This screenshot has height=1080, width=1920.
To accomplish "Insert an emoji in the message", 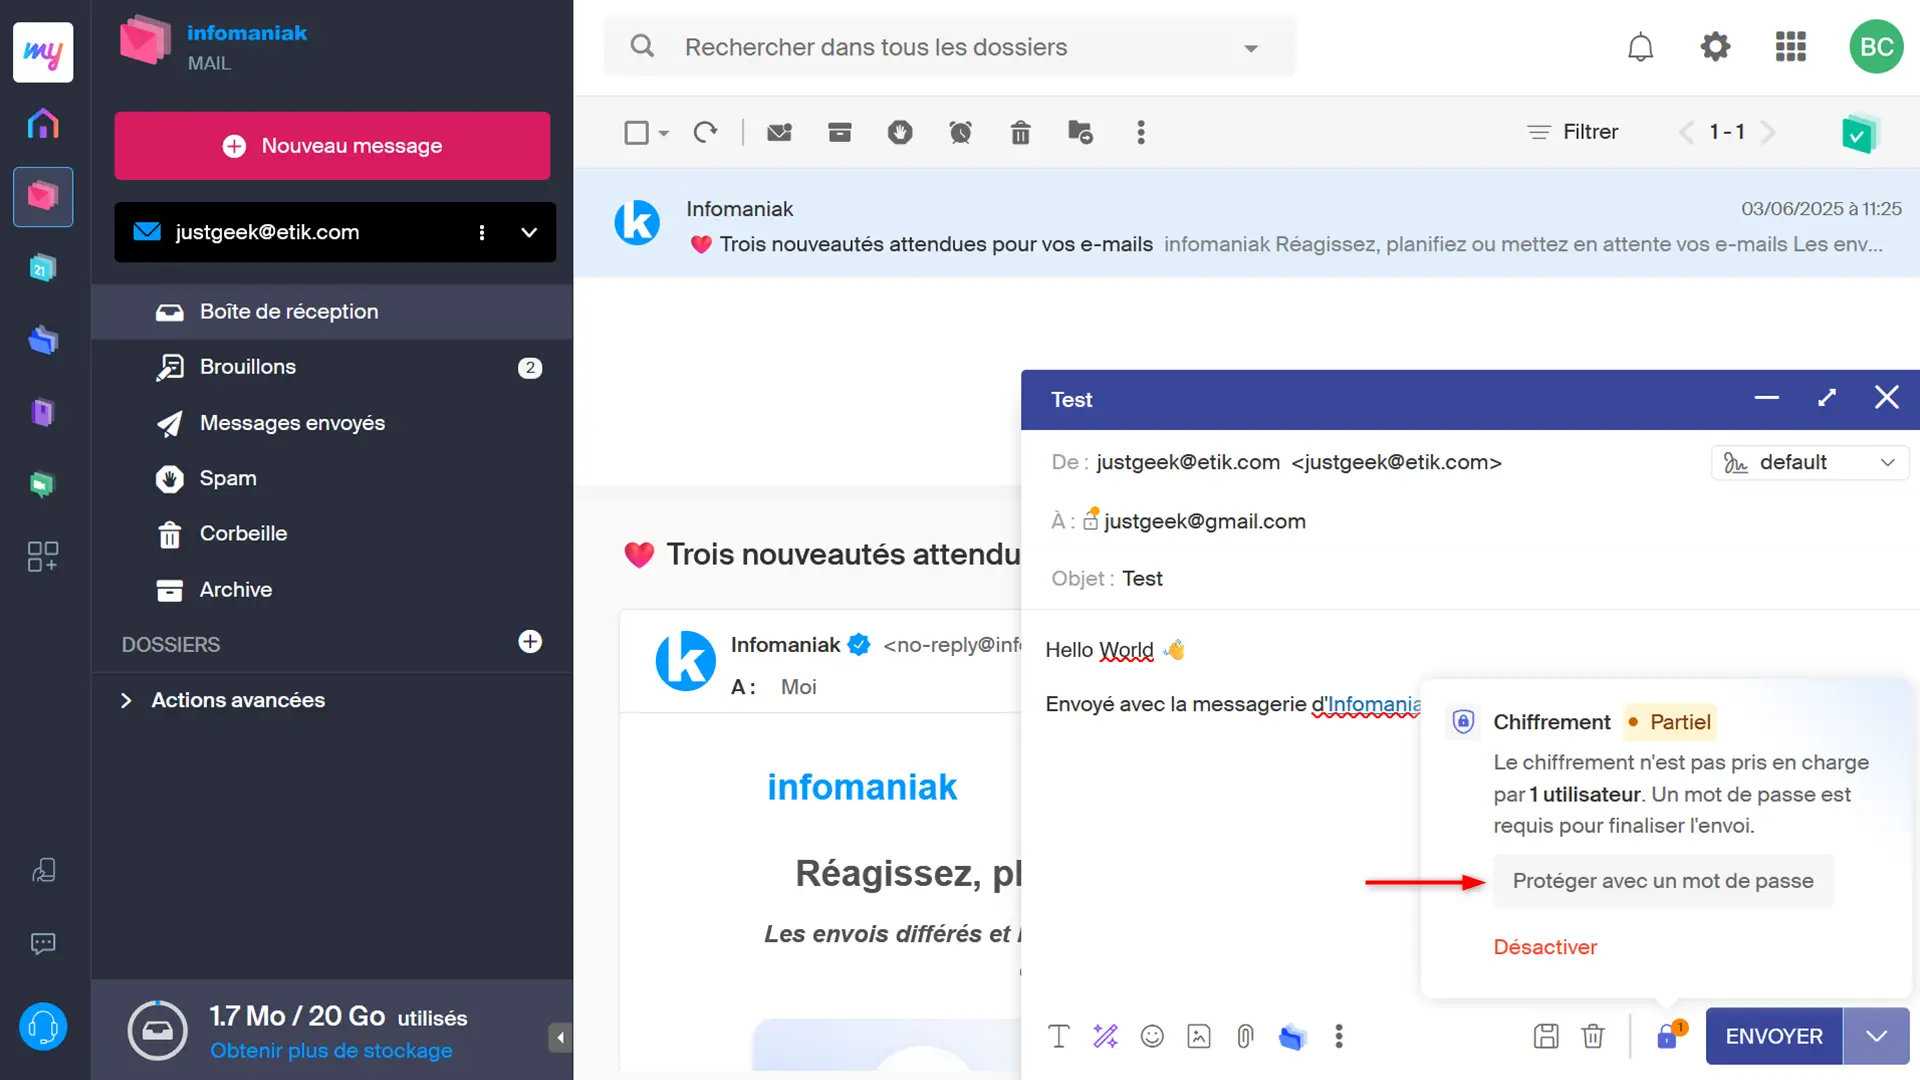I will [x=1152, y=1036].
